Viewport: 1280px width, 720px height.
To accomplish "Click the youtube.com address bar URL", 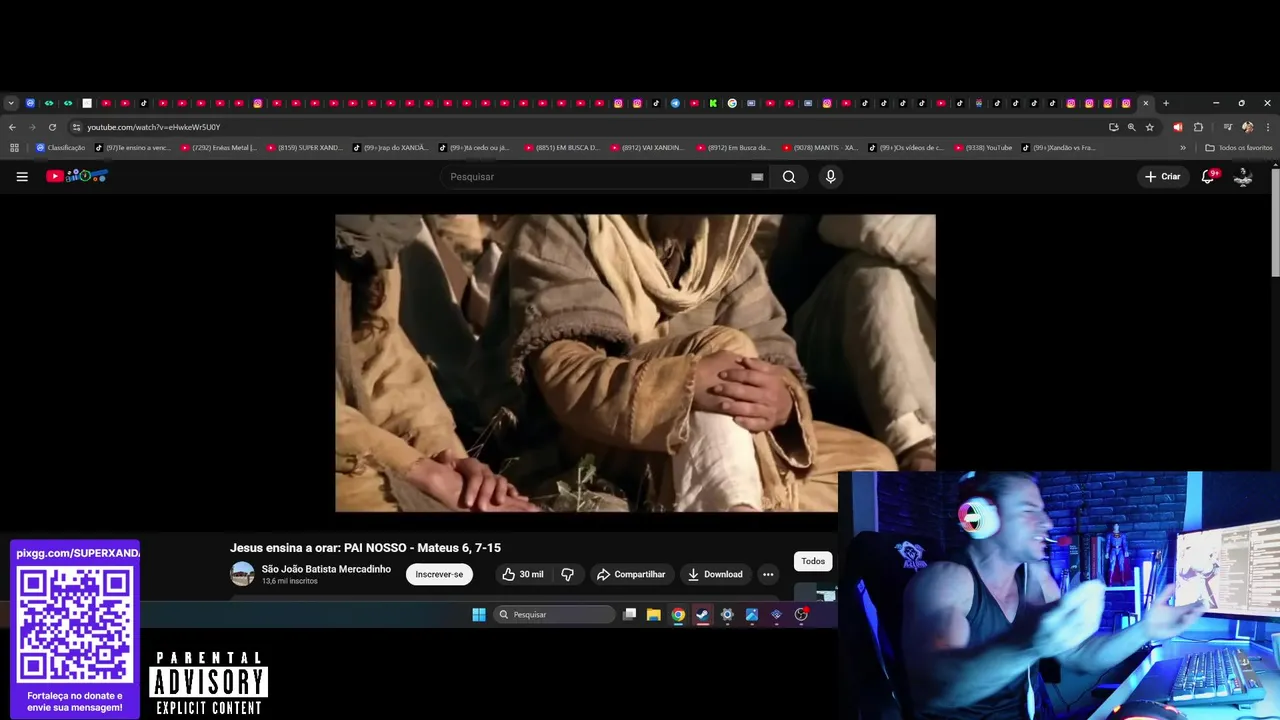I will point(153,127).
